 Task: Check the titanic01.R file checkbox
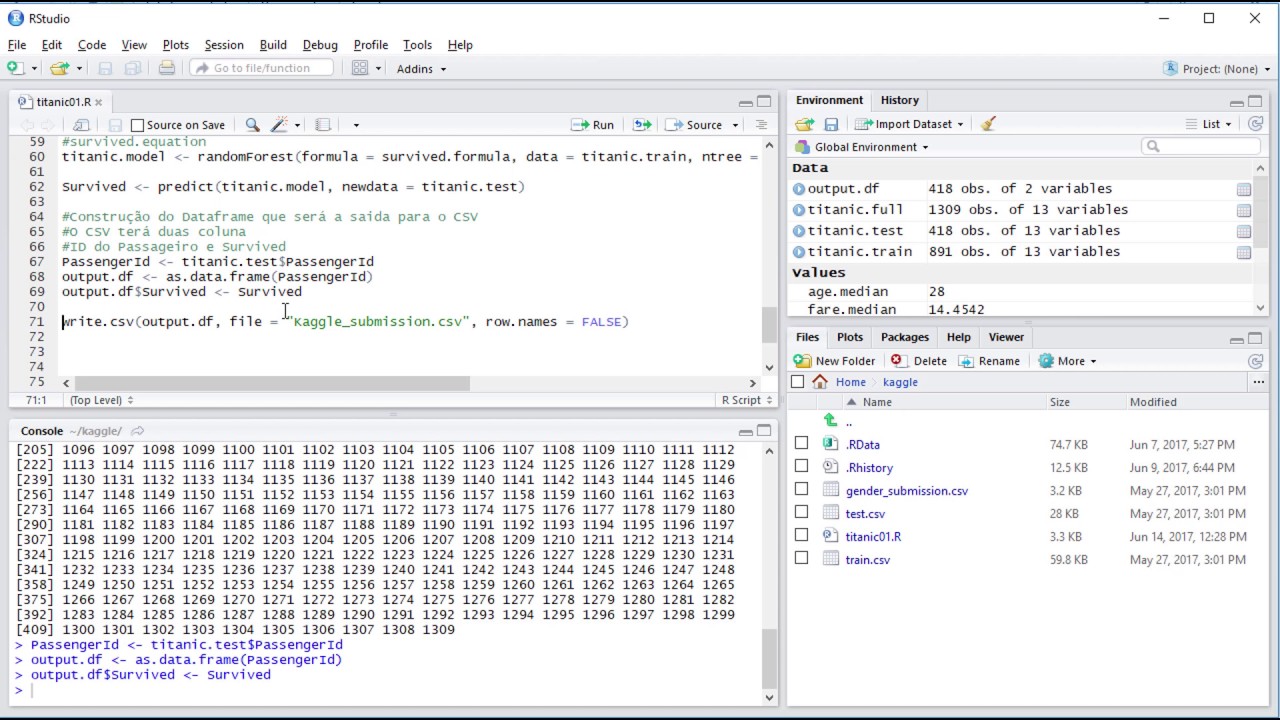pyautogui.click(x=801, y=536)
